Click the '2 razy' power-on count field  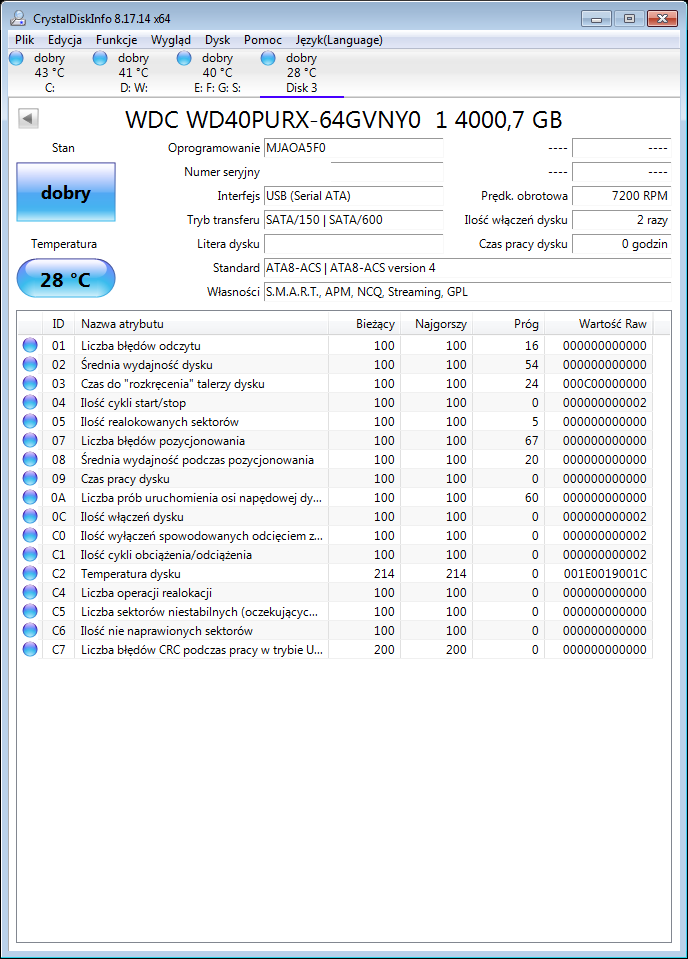(622, 220)
